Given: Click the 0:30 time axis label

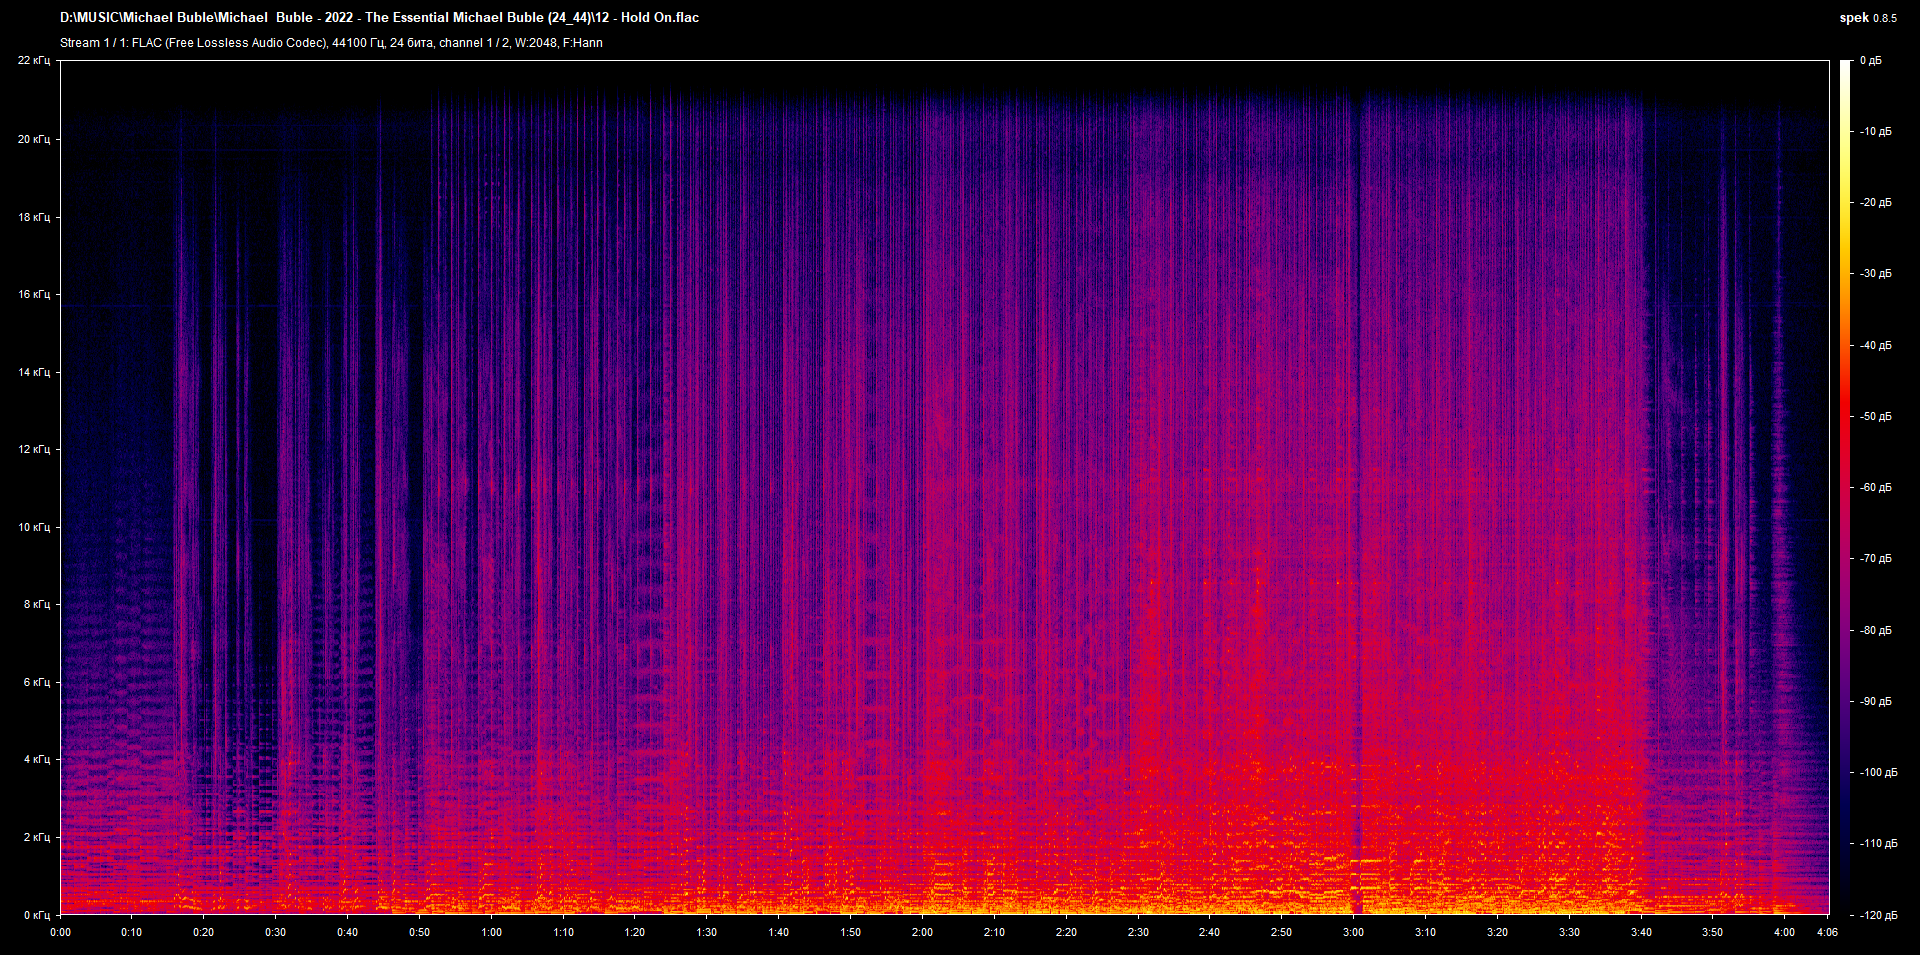Looking at the screenshot, I should [x=276, y=933].
